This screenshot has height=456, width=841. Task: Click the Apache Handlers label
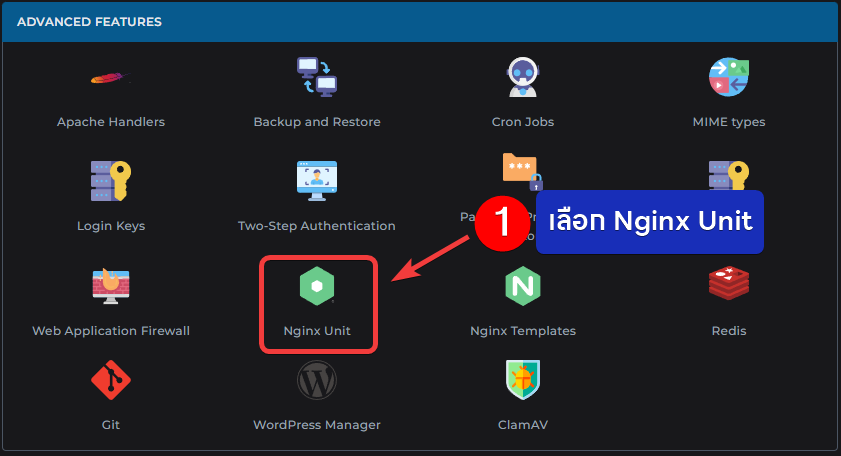click(x=111, y=122)
